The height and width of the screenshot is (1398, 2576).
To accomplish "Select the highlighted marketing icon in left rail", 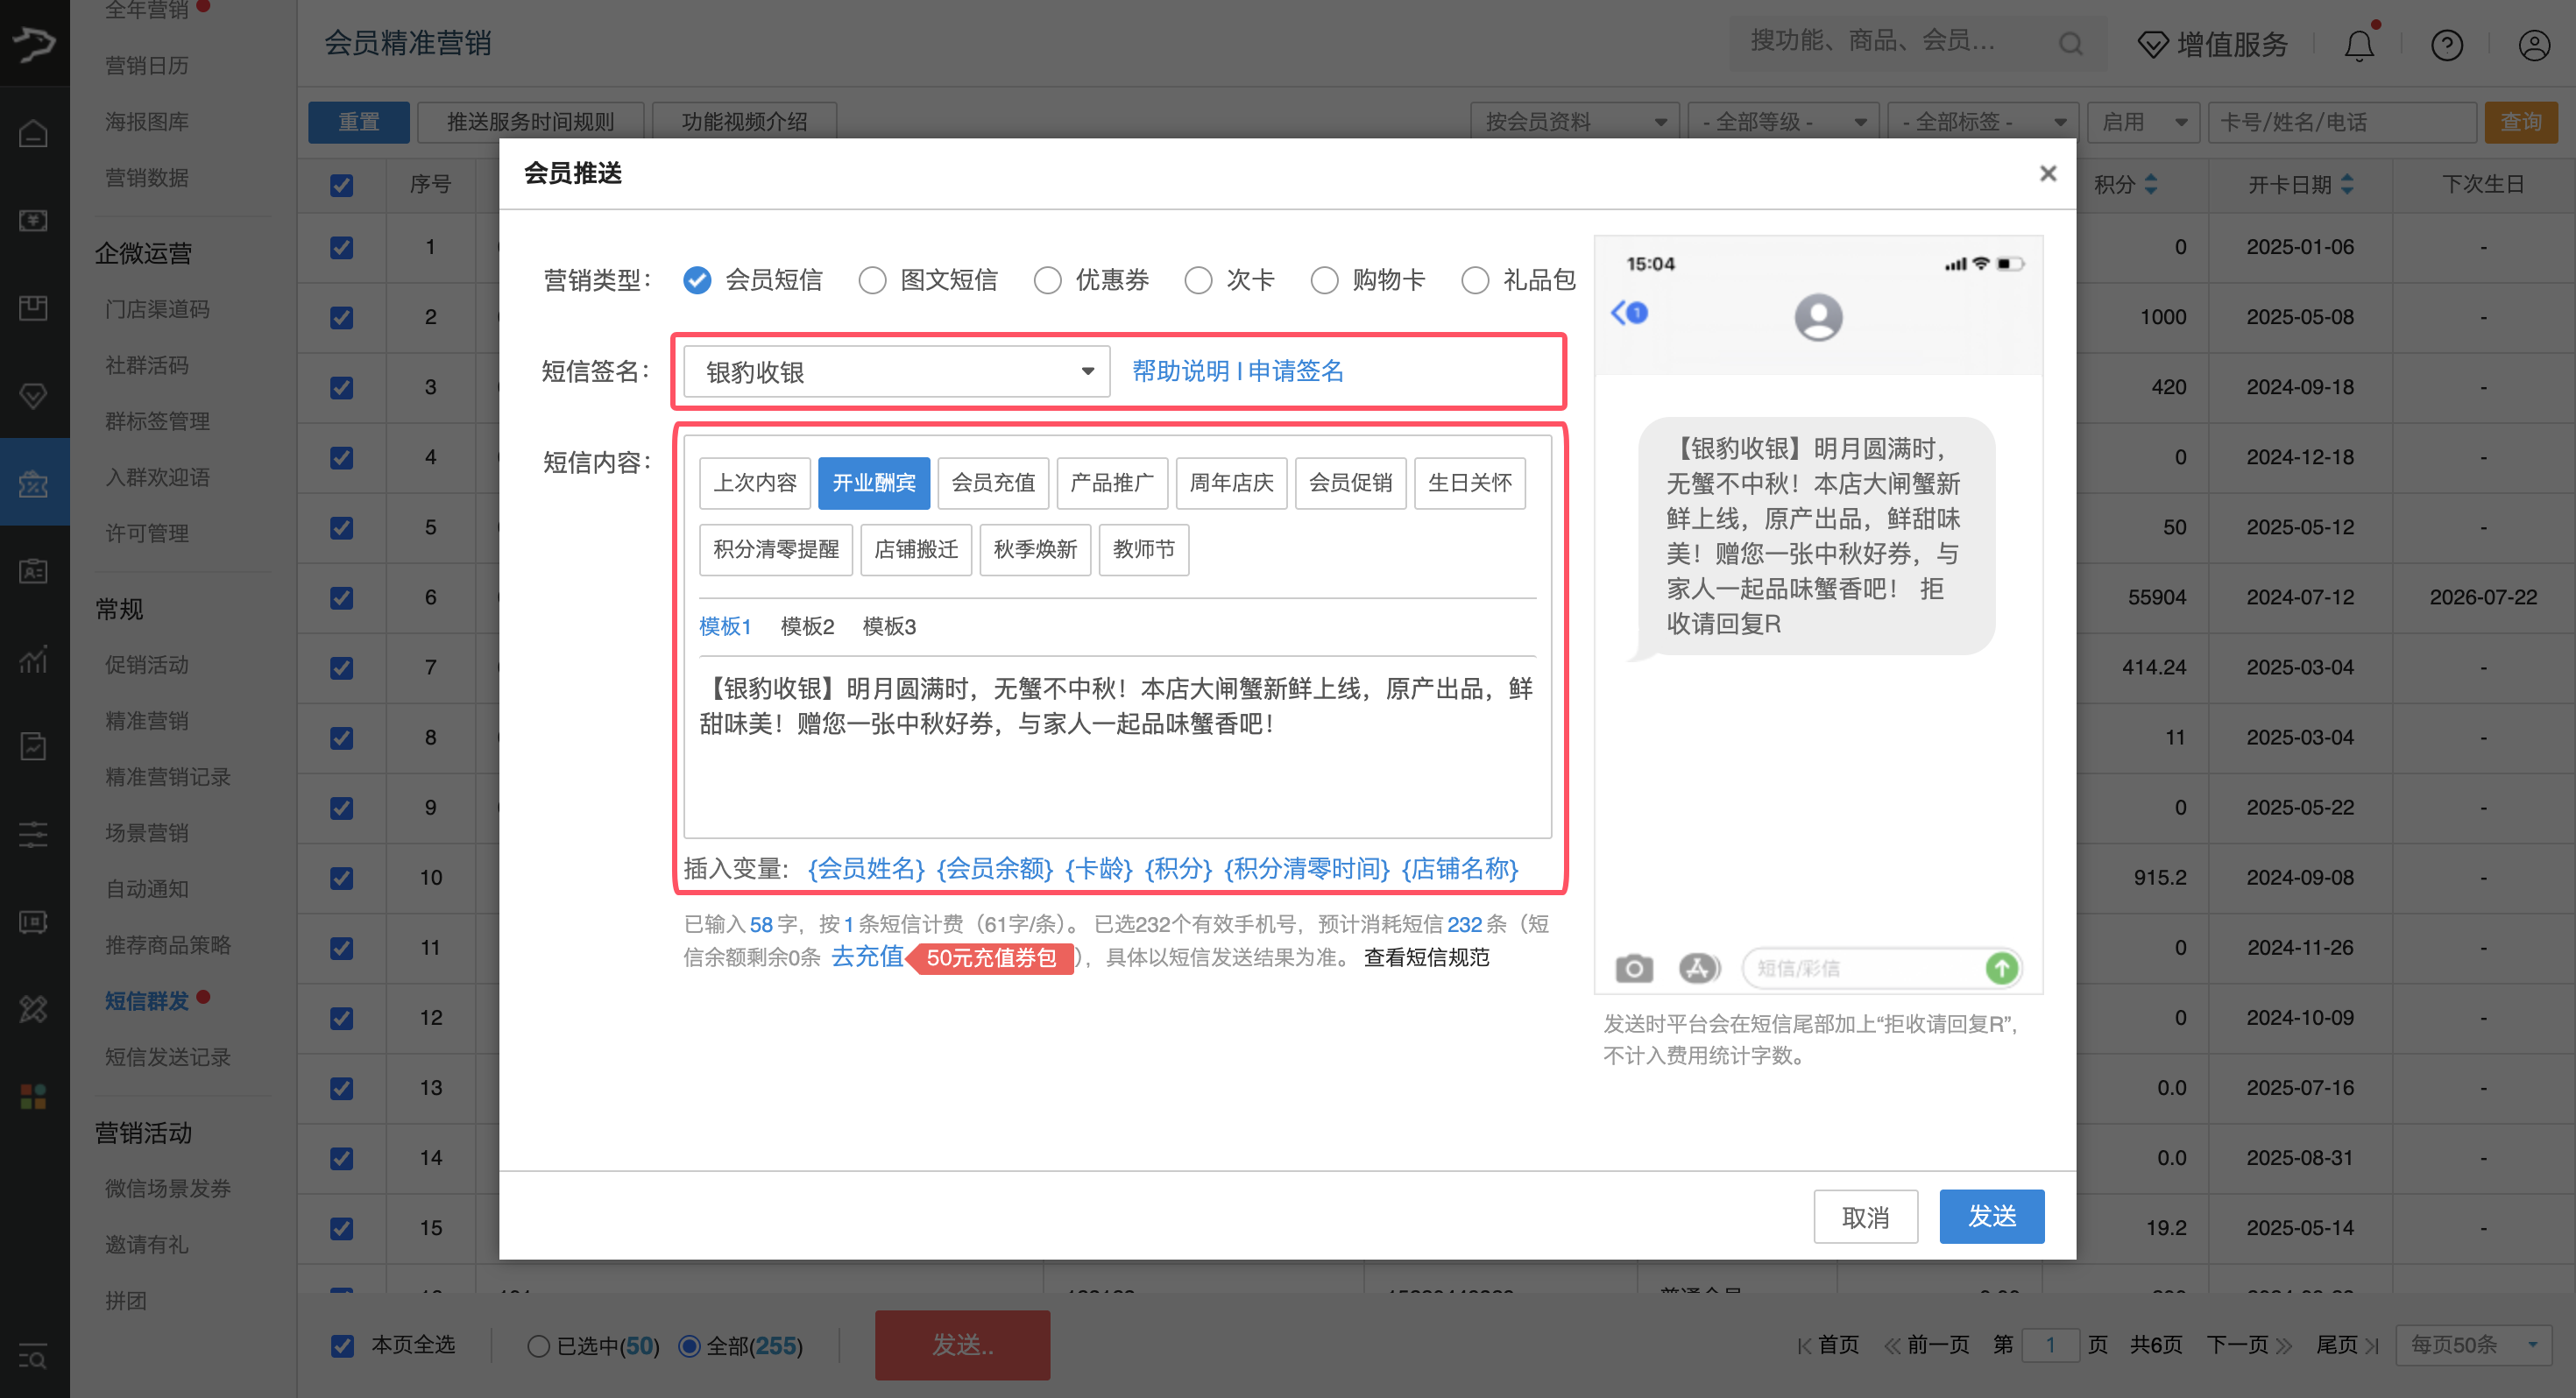I will tap(34, 484).
